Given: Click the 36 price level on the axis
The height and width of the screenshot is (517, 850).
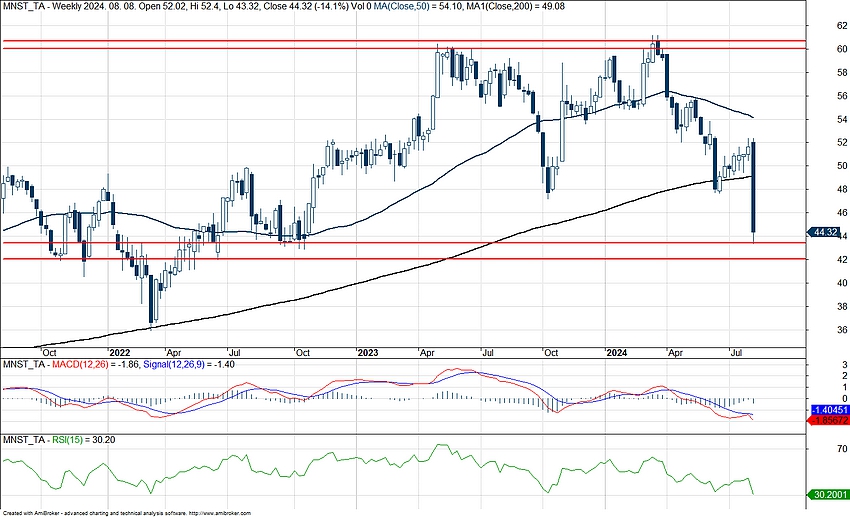Looking at the screenshot, I should tap(815, 330).
